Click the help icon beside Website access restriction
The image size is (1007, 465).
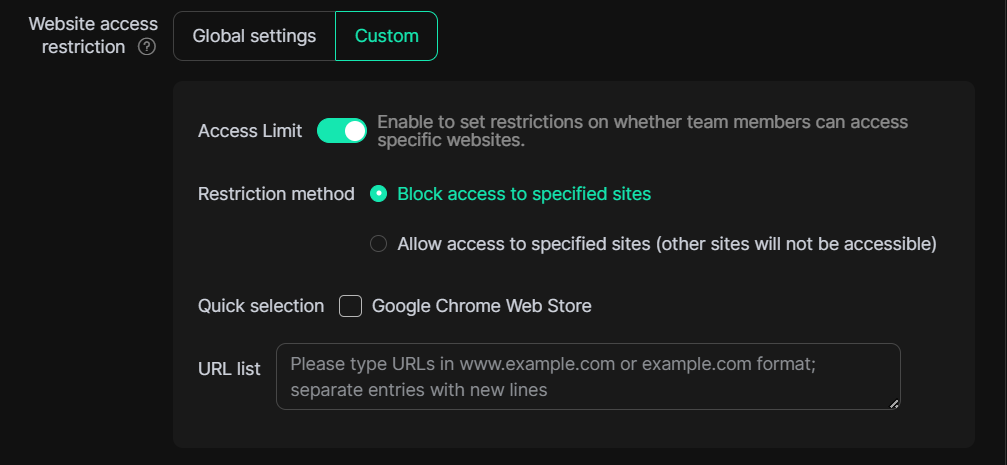pyautogui.click(x=147, y=47)
